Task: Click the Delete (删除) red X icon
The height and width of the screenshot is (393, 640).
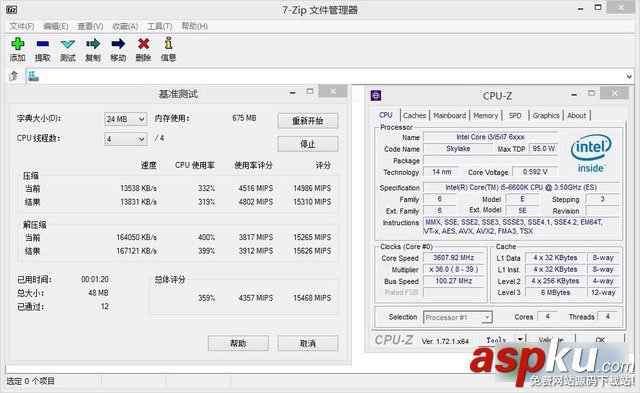Action: (143, 44)
